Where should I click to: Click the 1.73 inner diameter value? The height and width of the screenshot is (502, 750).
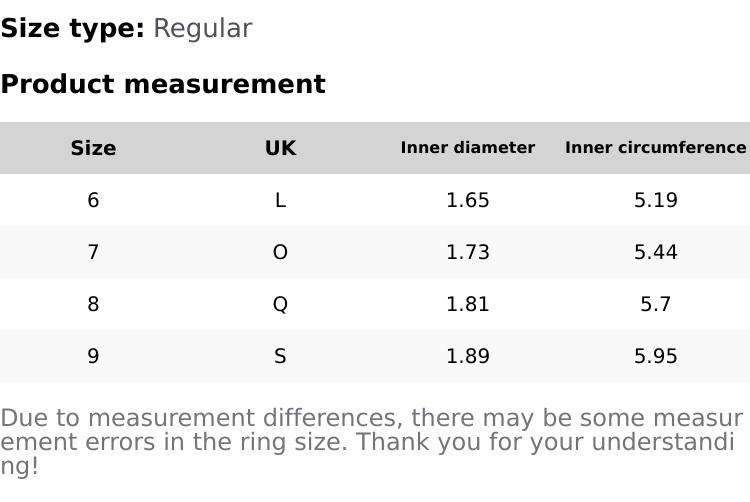coord(467,252)
